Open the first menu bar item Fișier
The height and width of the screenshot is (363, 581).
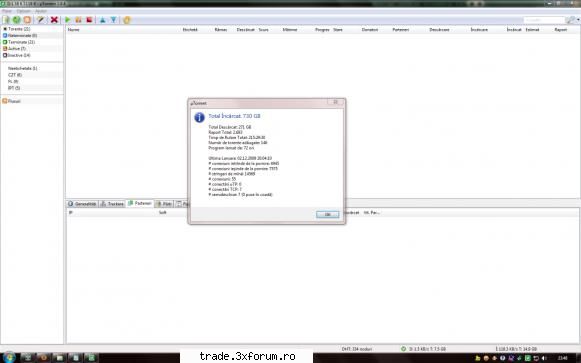click(x=7, y=11)
